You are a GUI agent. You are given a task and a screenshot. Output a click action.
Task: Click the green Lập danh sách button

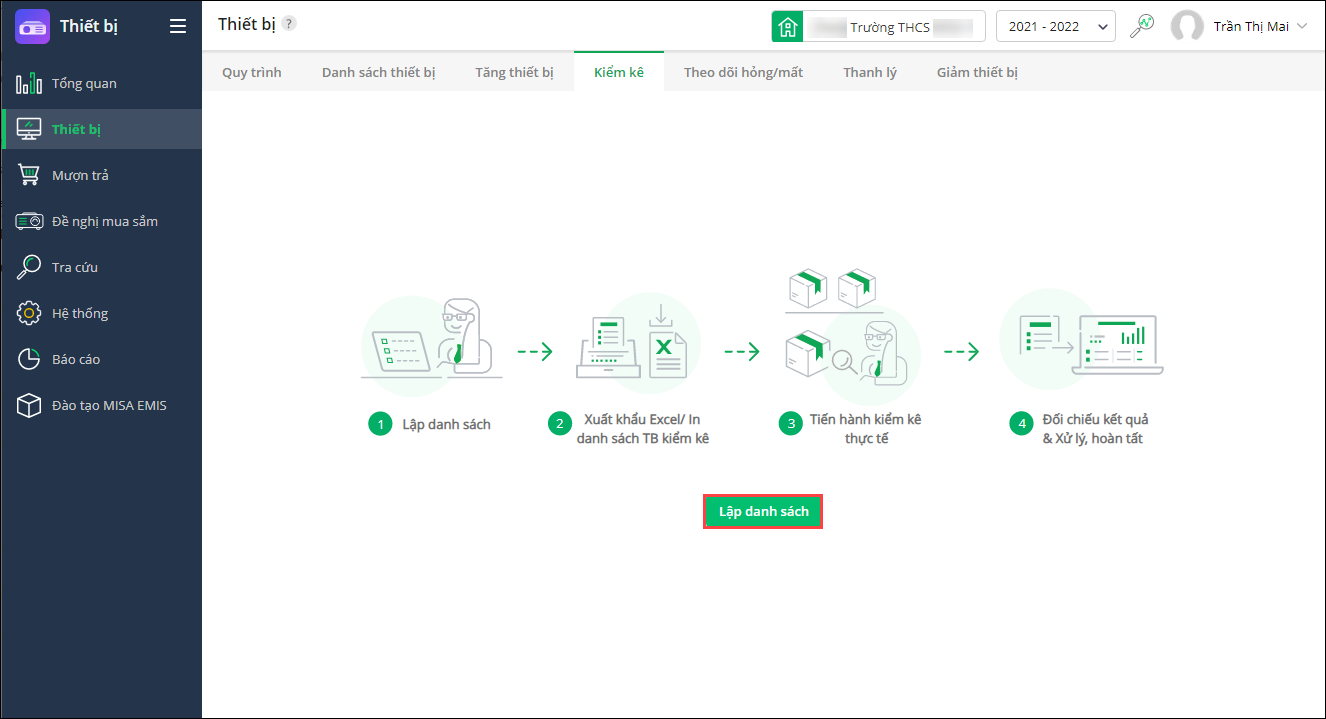click(x=763, y=511)
